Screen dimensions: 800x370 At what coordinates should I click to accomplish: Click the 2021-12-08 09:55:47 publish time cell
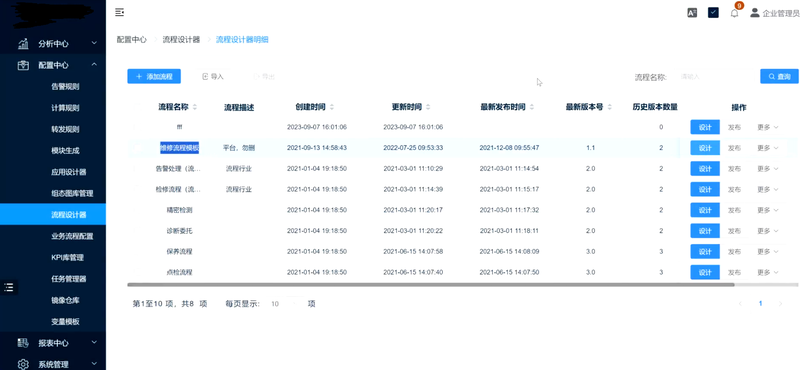(x=509, y=148)
